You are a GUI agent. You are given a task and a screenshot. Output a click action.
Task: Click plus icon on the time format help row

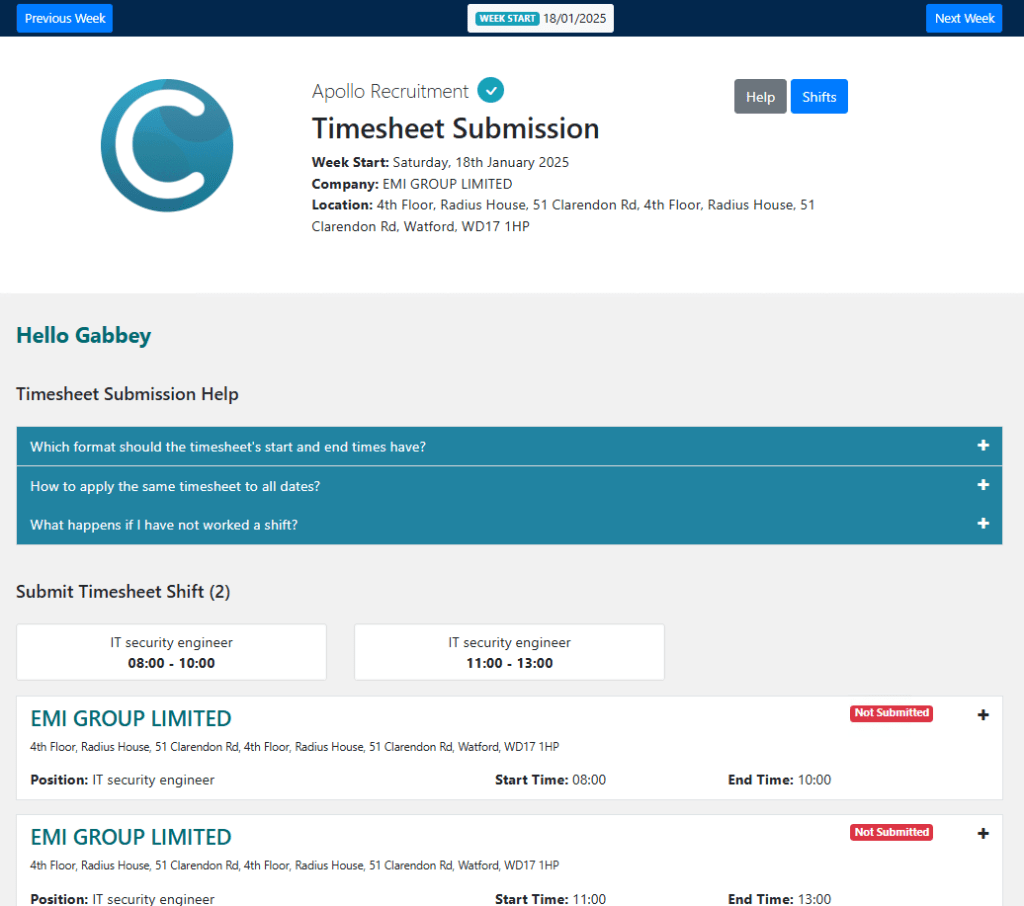(x=983, y=445)
